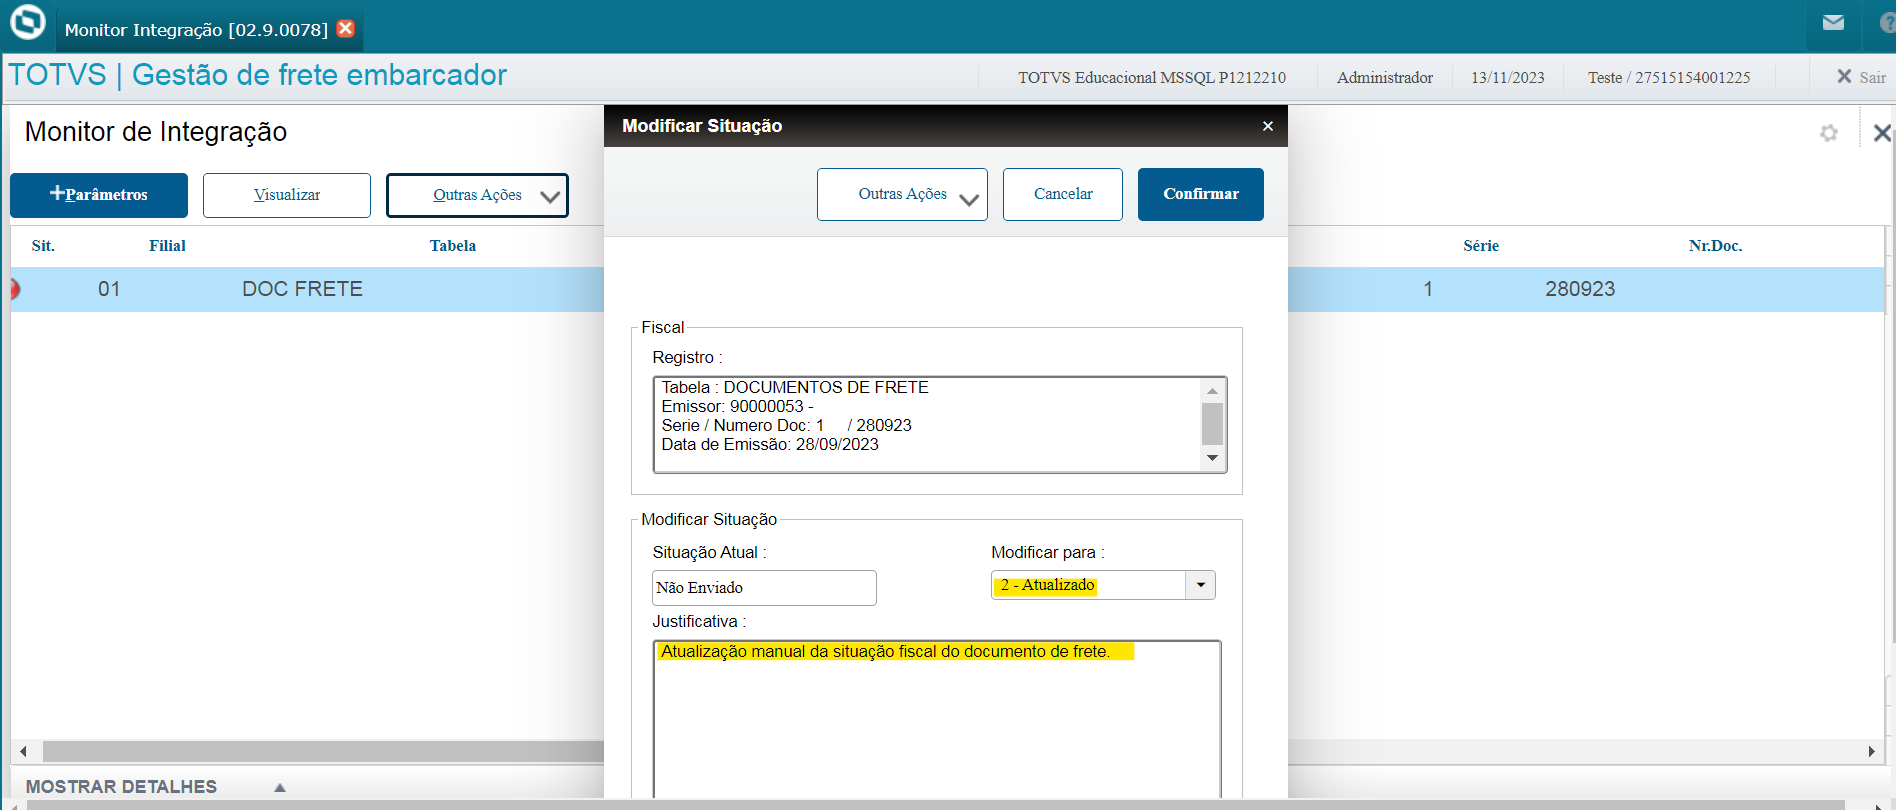
Task: Click into the Justificativa text area
Action: (936, 720)
